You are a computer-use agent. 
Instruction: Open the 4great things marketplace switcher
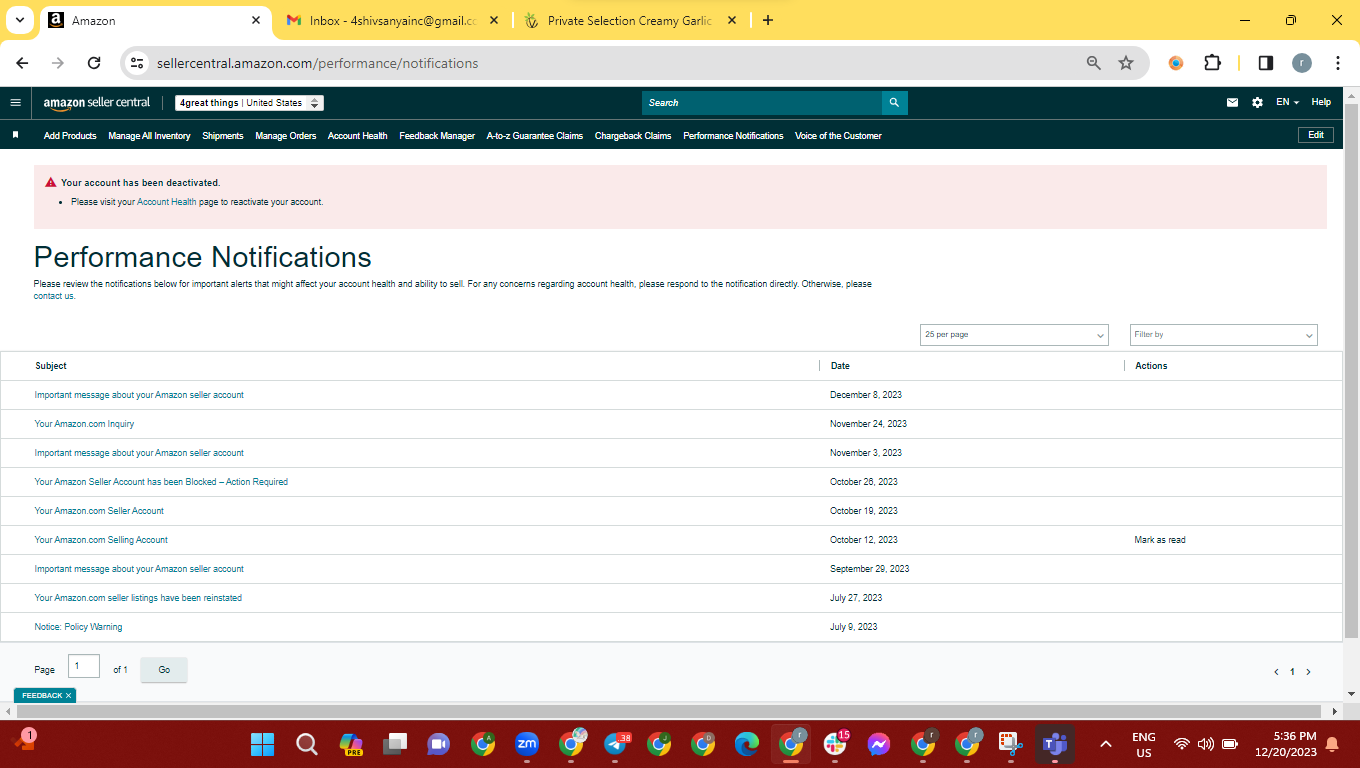pos(249,103)
